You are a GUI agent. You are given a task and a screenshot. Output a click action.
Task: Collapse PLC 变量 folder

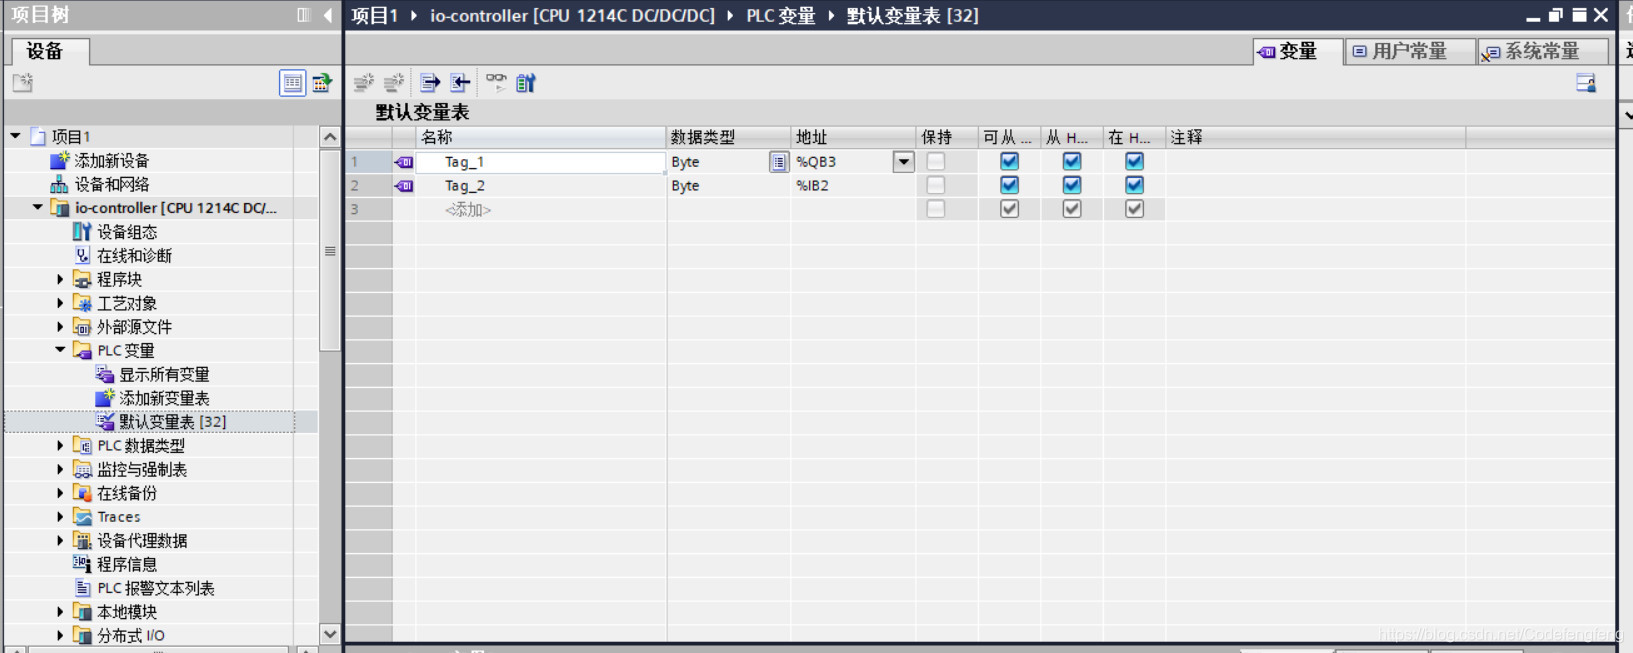pos(60,350)
